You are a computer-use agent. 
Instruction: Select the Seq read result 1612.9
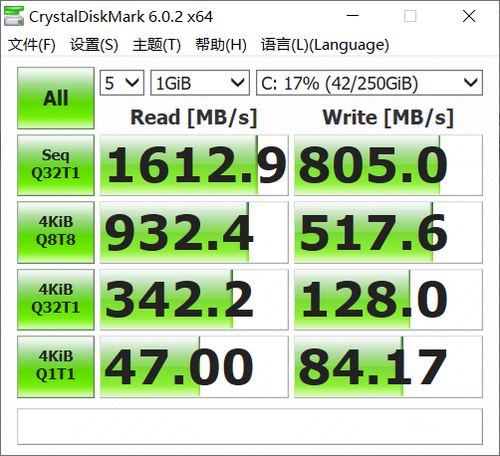(x=194, y=165)
